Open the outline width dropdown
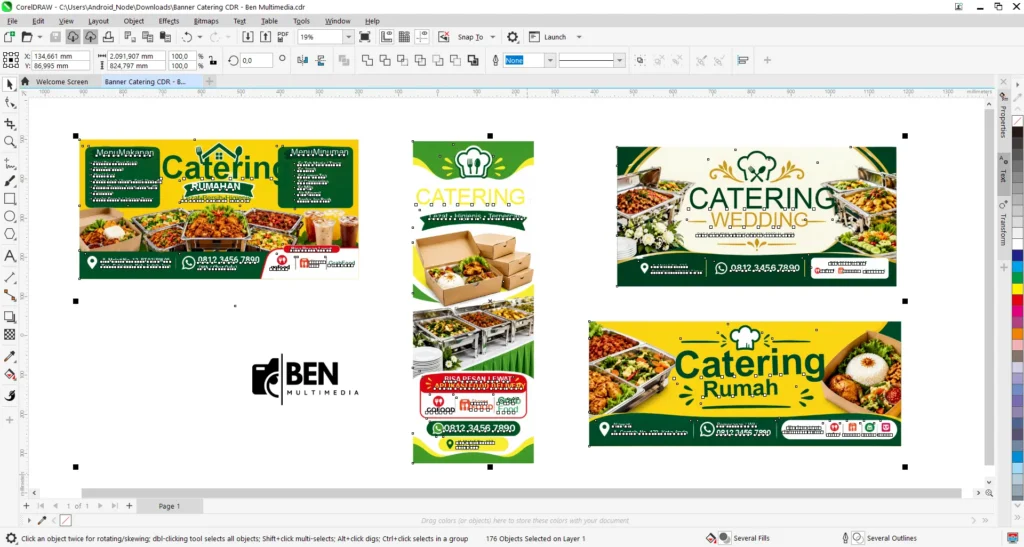1024x547 pixels. pos(550,60)
